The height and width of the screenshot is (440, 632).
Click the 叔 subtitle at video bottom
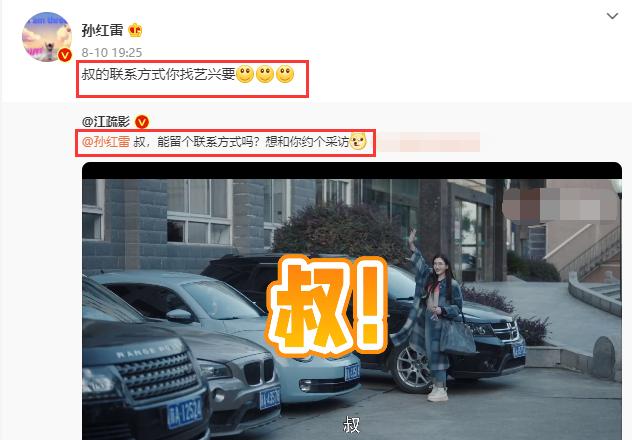(351, 425)
